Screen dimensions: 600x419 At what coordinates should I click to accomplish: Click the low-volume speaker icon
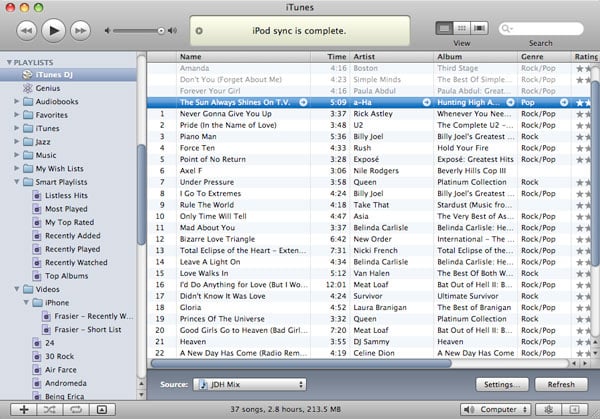pos(108,31)
